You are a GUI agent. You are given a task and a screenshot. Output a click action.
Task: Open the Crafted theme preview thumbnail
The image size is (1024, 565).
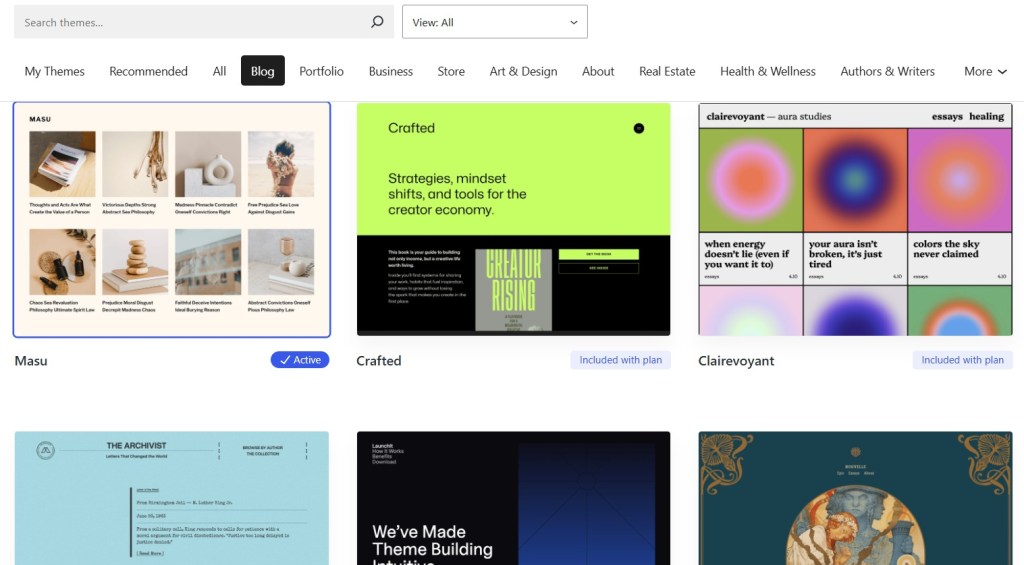(513, 219)
